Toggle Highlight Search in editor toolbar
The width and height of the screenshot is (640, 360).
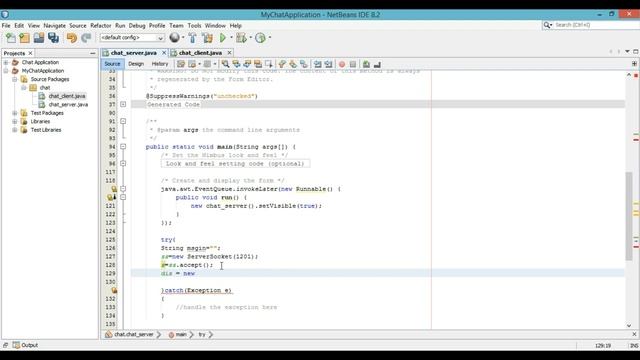(258, 64)
